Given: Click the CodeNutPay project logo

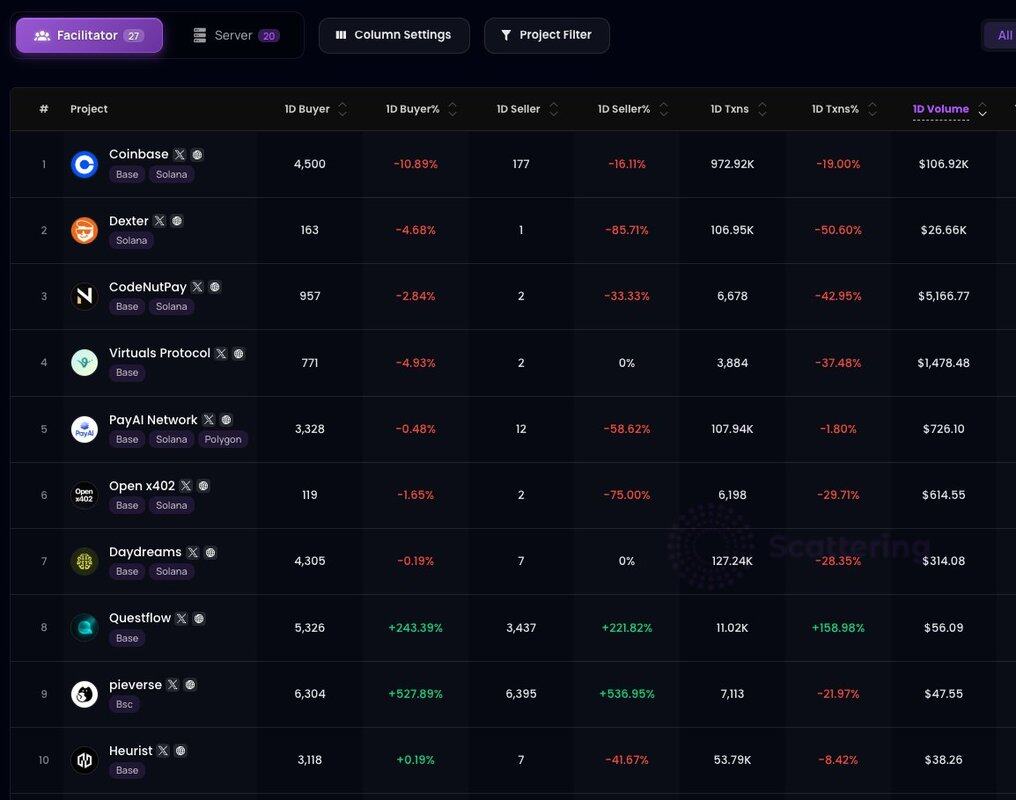Looking at the screenshot, I should point(85,297).
